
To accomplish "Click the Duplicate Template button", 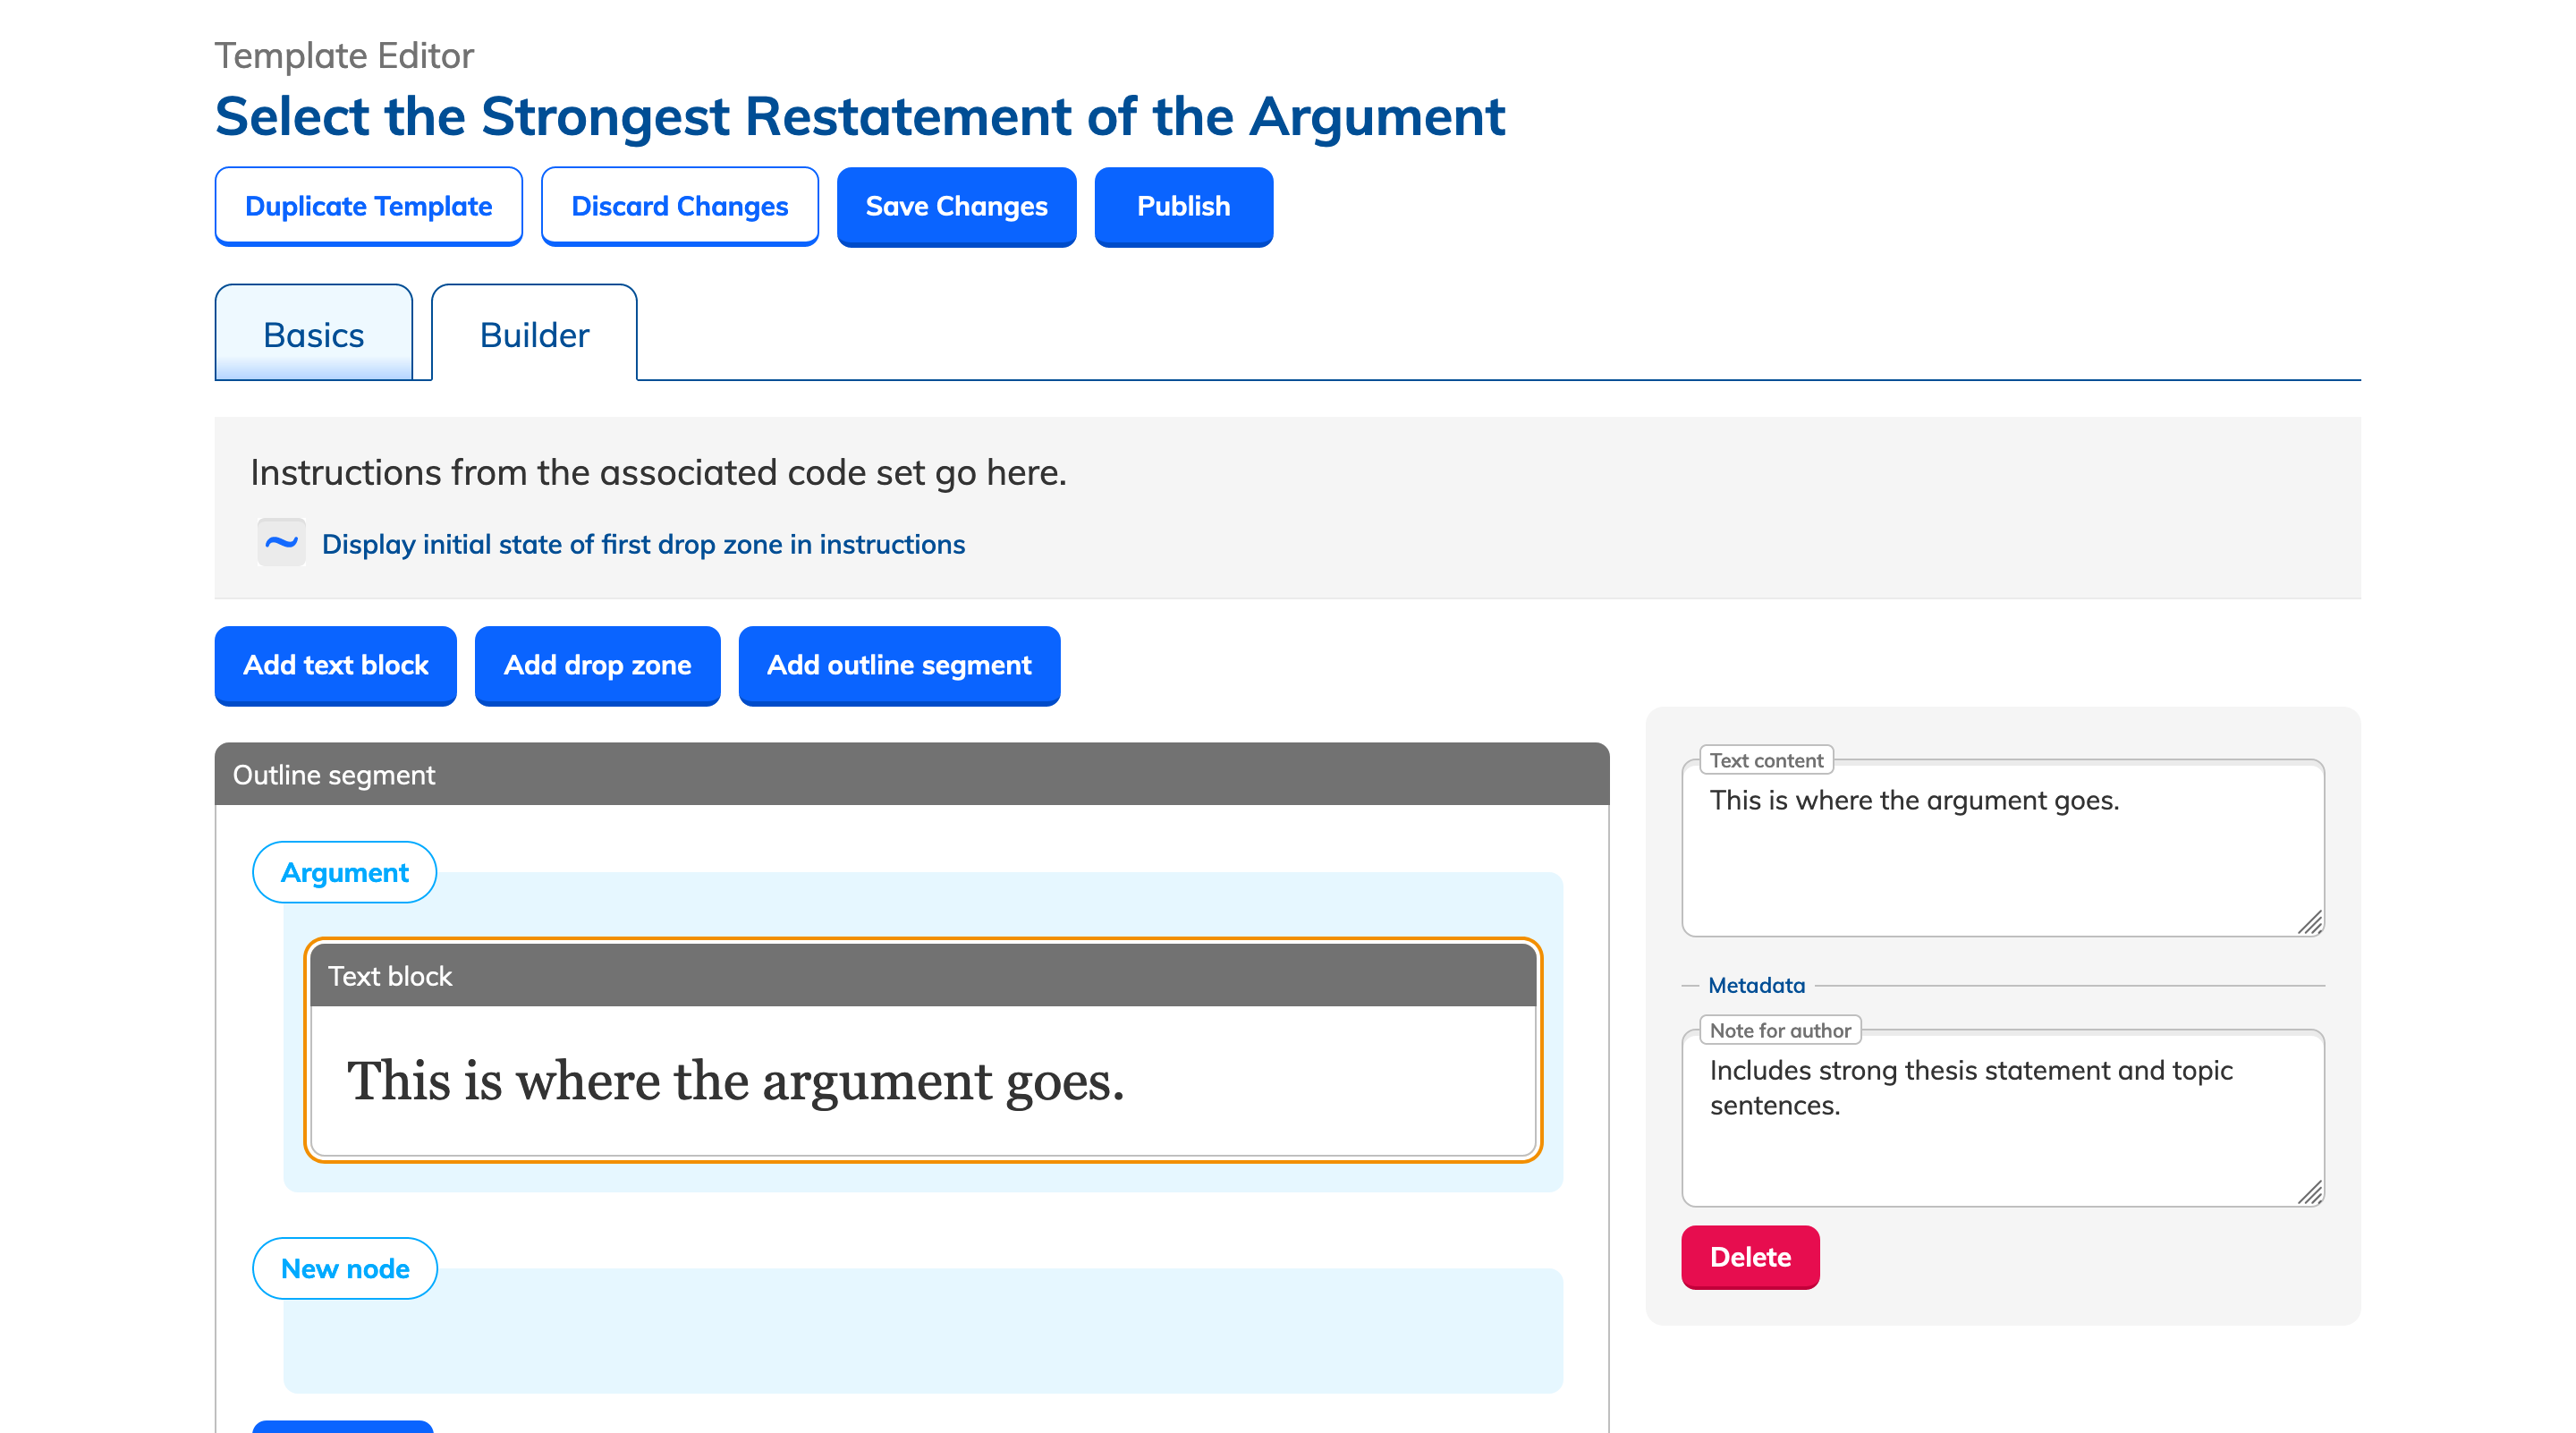I will 368,206.
